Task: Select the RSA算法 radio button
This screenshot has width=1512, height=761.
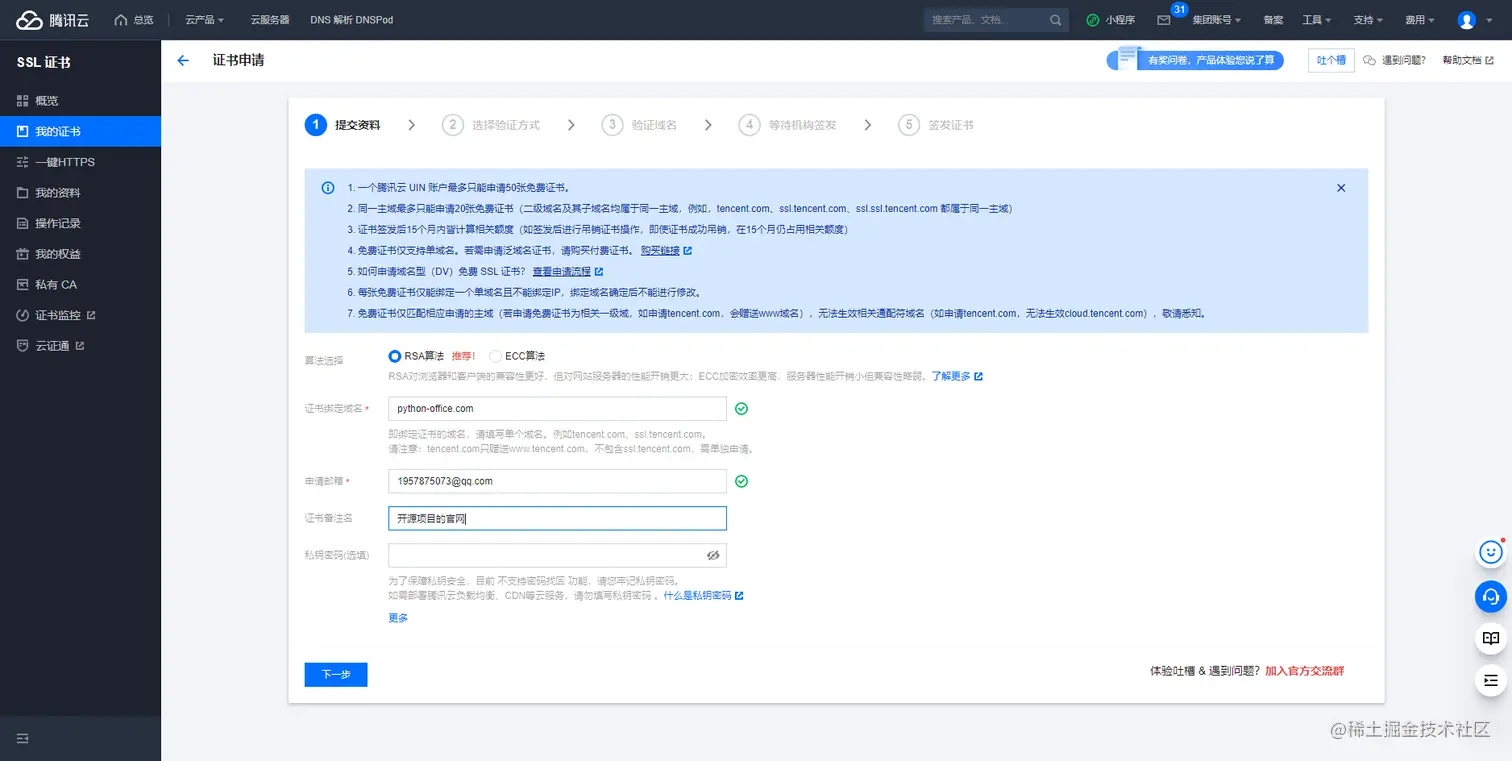Action: pos(395,356)
